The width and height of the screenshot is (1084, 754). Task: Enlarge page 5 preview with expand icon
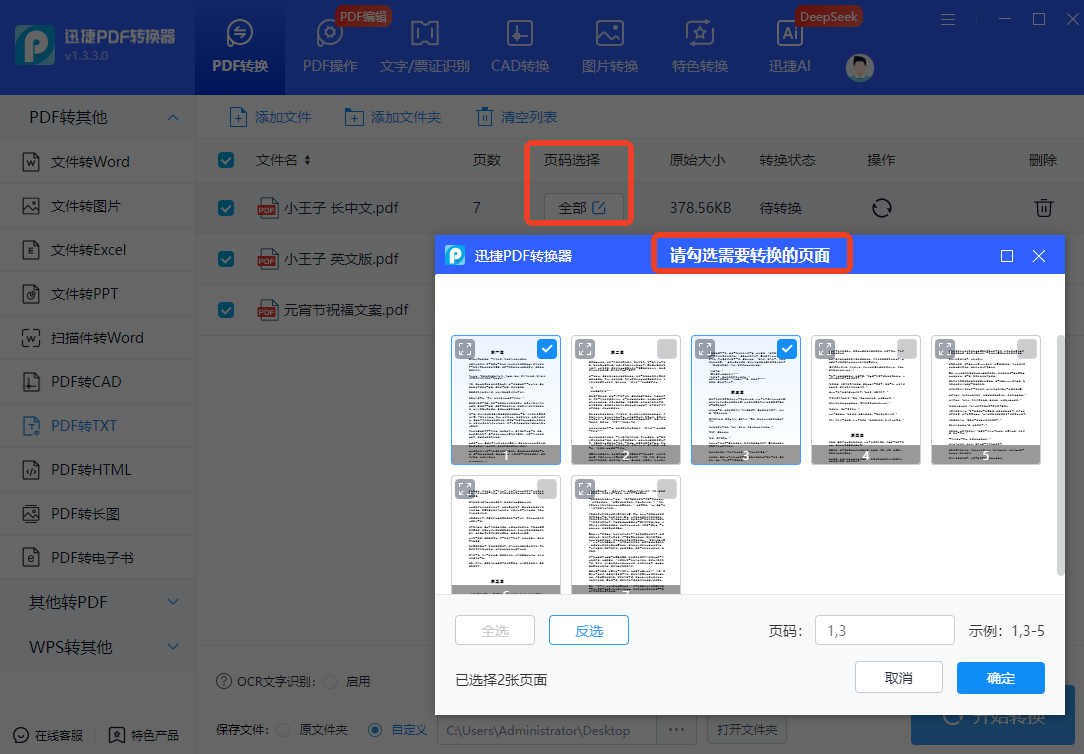pos(945,349)
